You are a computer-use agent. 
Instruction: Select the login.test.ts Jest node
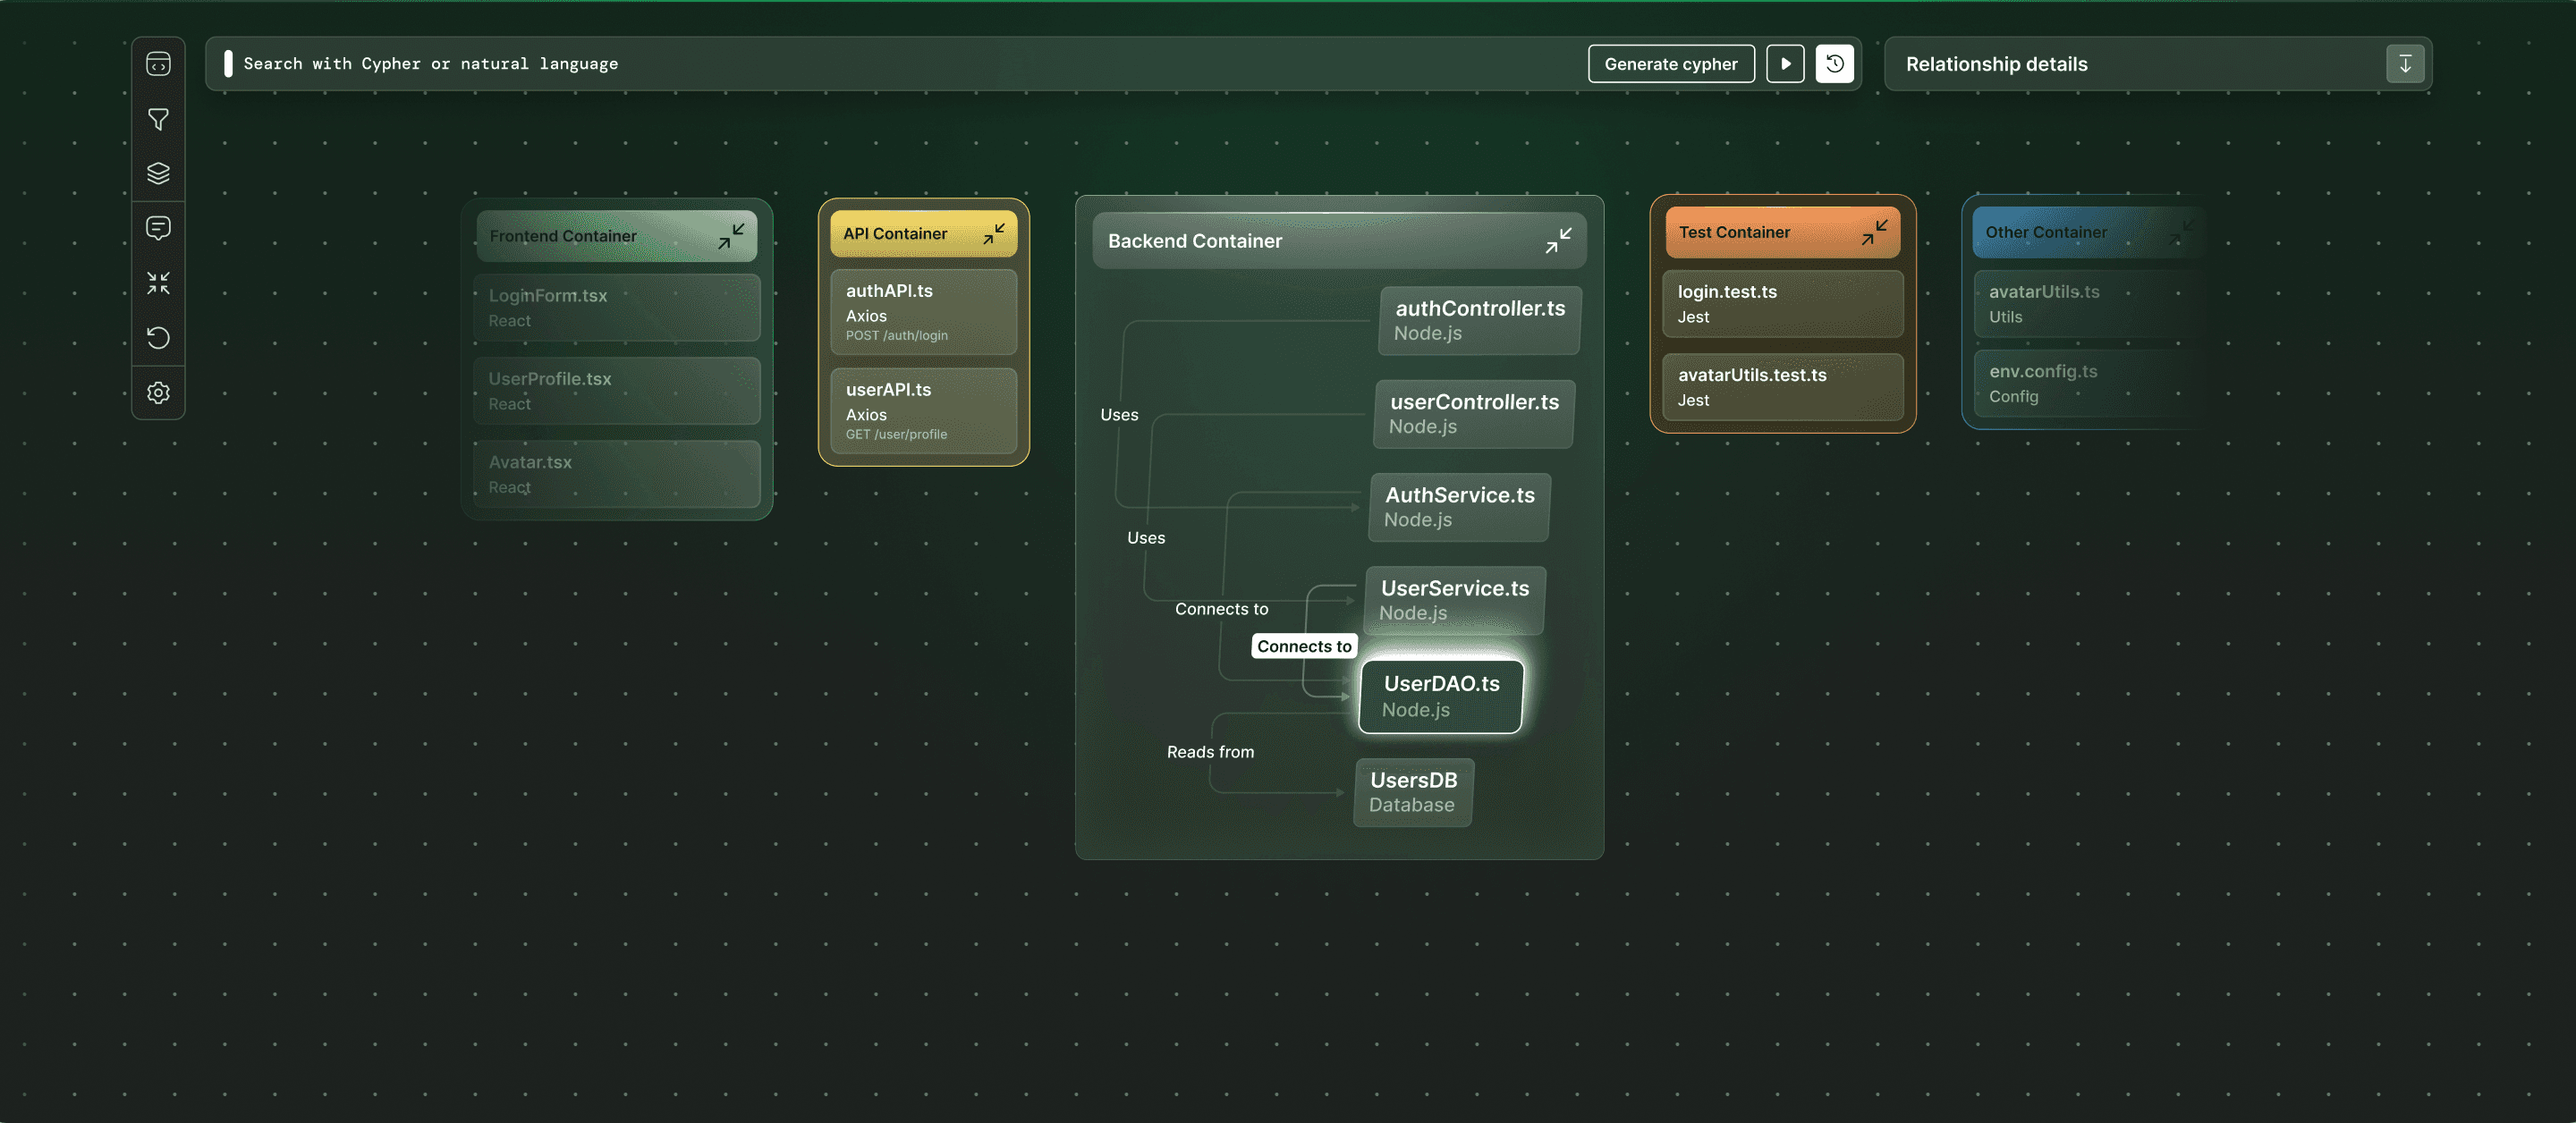tap(1781, 304)
